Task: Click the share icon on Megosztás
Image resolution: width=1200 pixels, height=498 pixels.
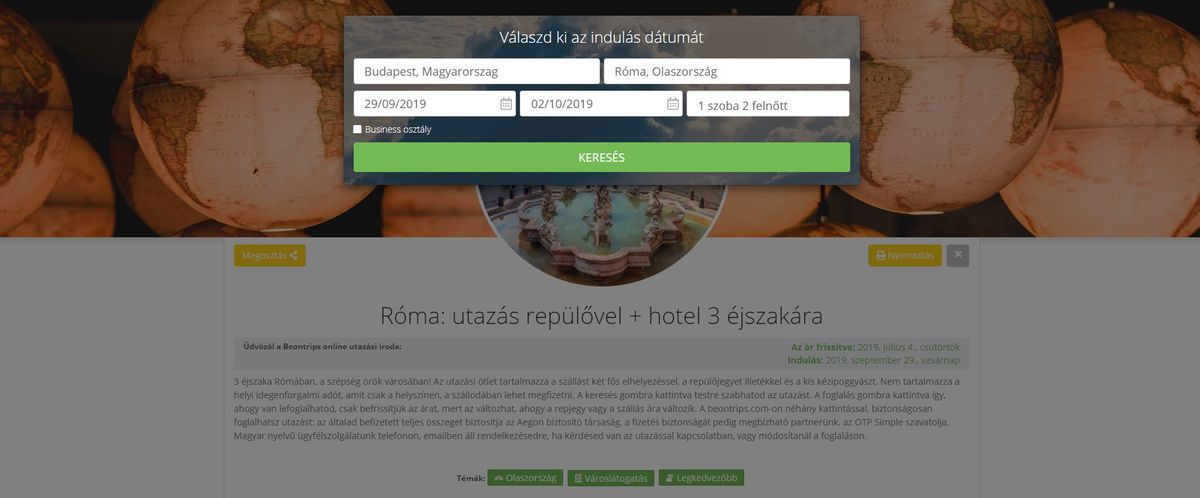Action: (x=294, y=256)
